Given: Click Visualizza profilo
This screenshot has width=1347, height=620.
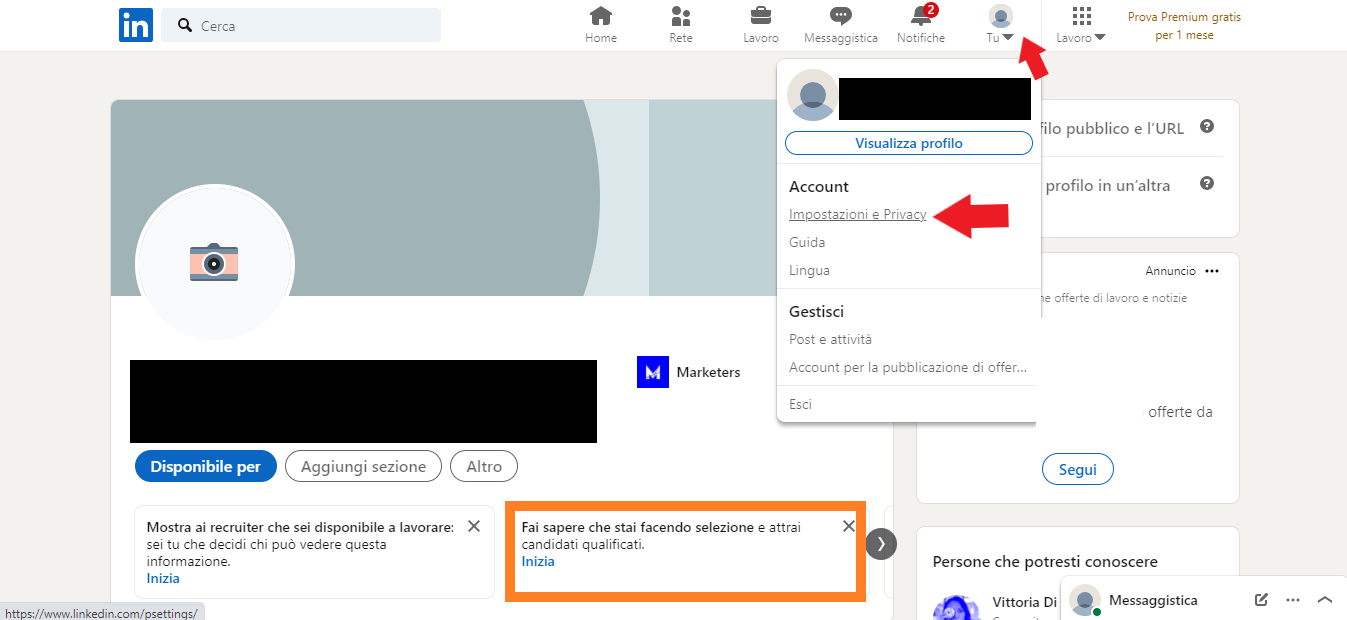Looking at the screenshot, I should 907,143.
